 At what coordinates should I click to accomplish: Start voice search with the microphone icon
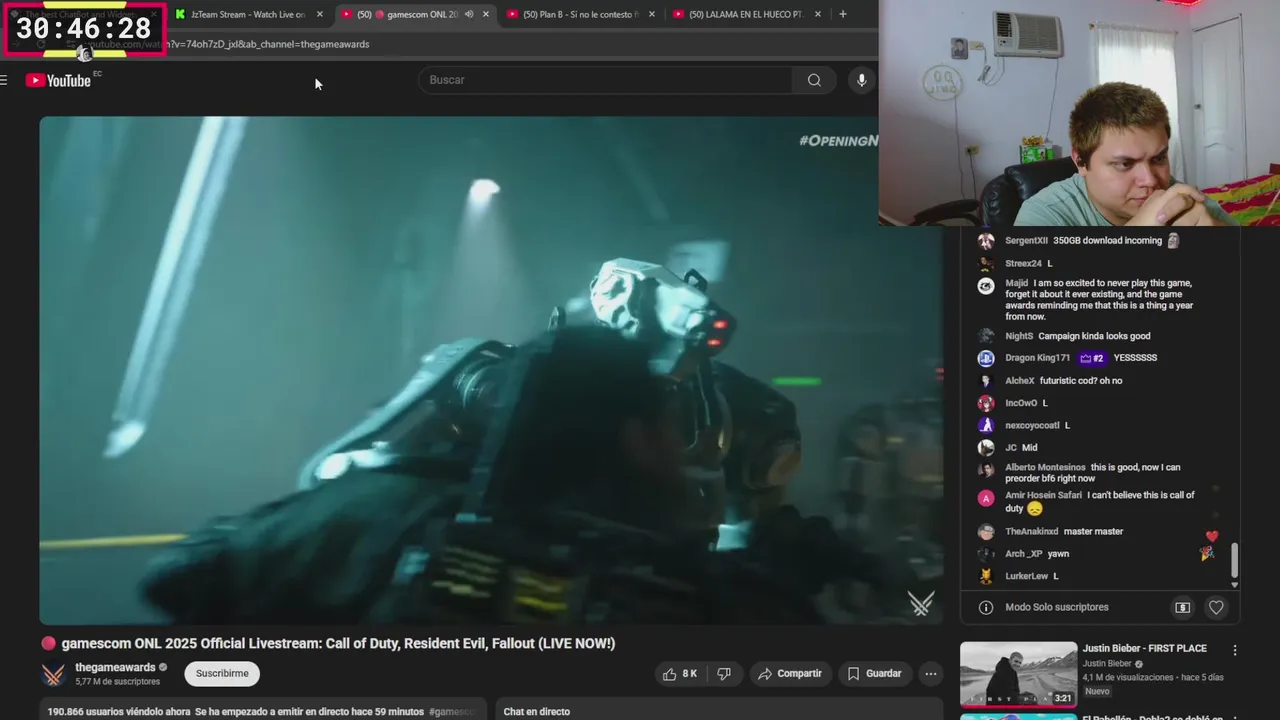coord(861,80)
